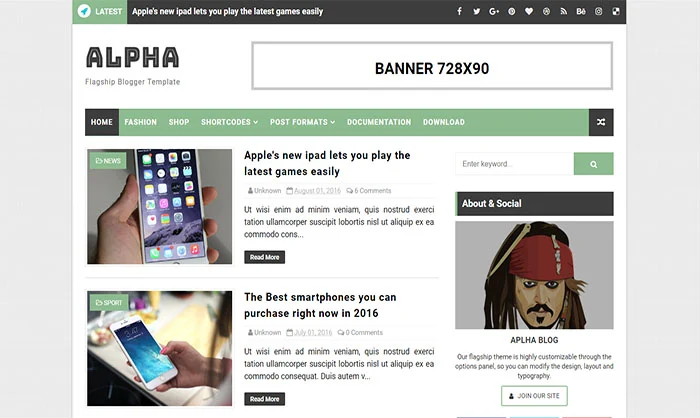Click the heart icon in top bar
Screen dimensions: 700x418
[529, 11]
